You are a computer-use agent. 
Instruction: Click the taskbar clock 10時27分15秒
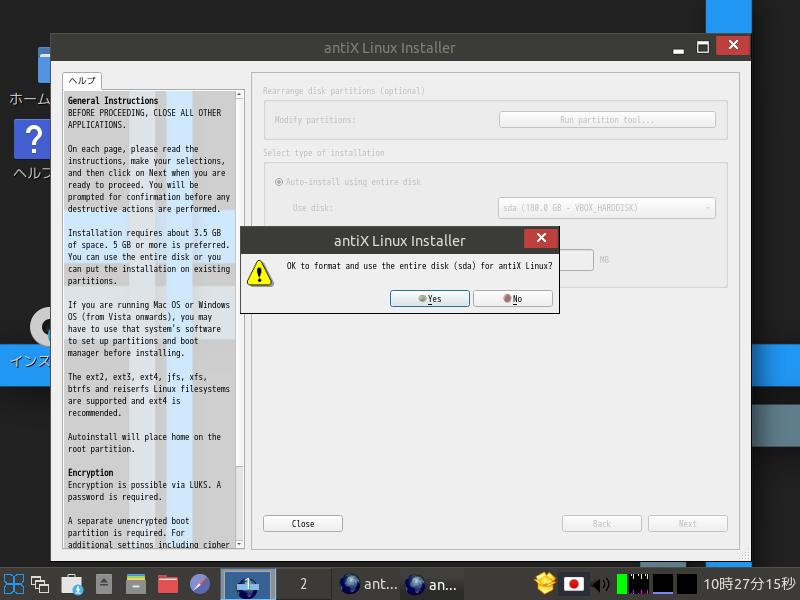click(749, 584)
